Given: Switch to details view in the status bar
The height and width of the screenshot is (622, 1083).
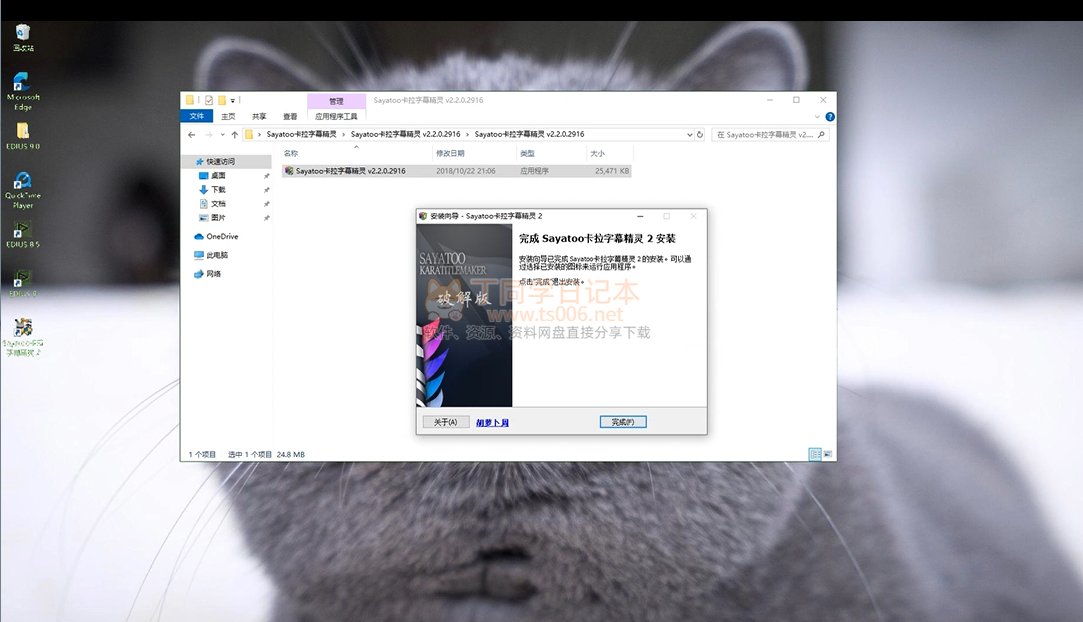Looking at the screenshot, I should click(x=815, y=454).
